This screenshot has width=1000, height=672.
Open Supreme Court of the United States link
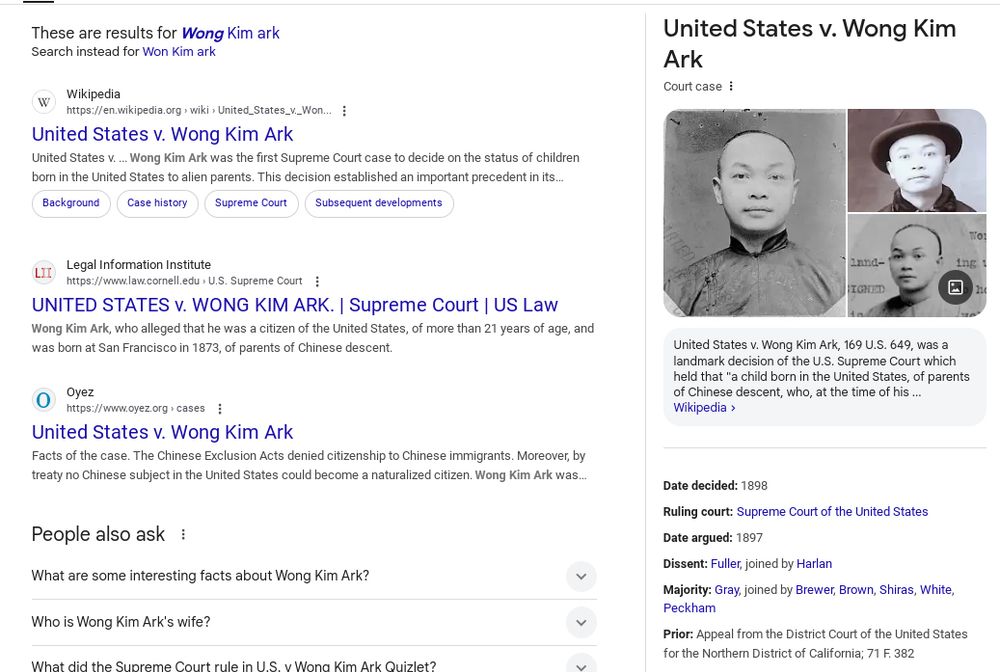click(x=832, y=512)
